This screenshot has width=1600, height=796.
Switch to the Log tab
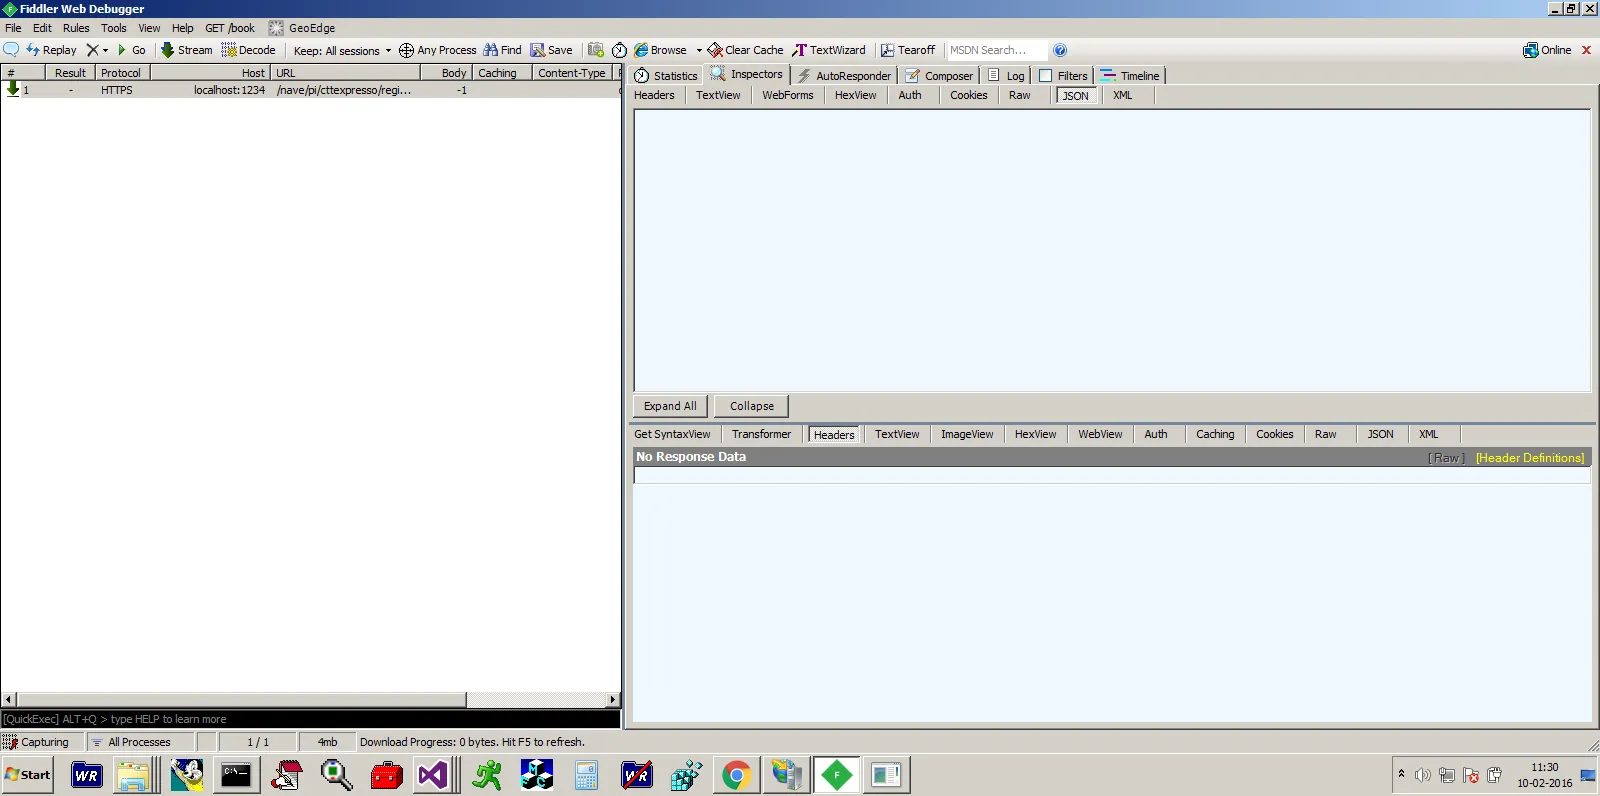(x=1006, y=75)
